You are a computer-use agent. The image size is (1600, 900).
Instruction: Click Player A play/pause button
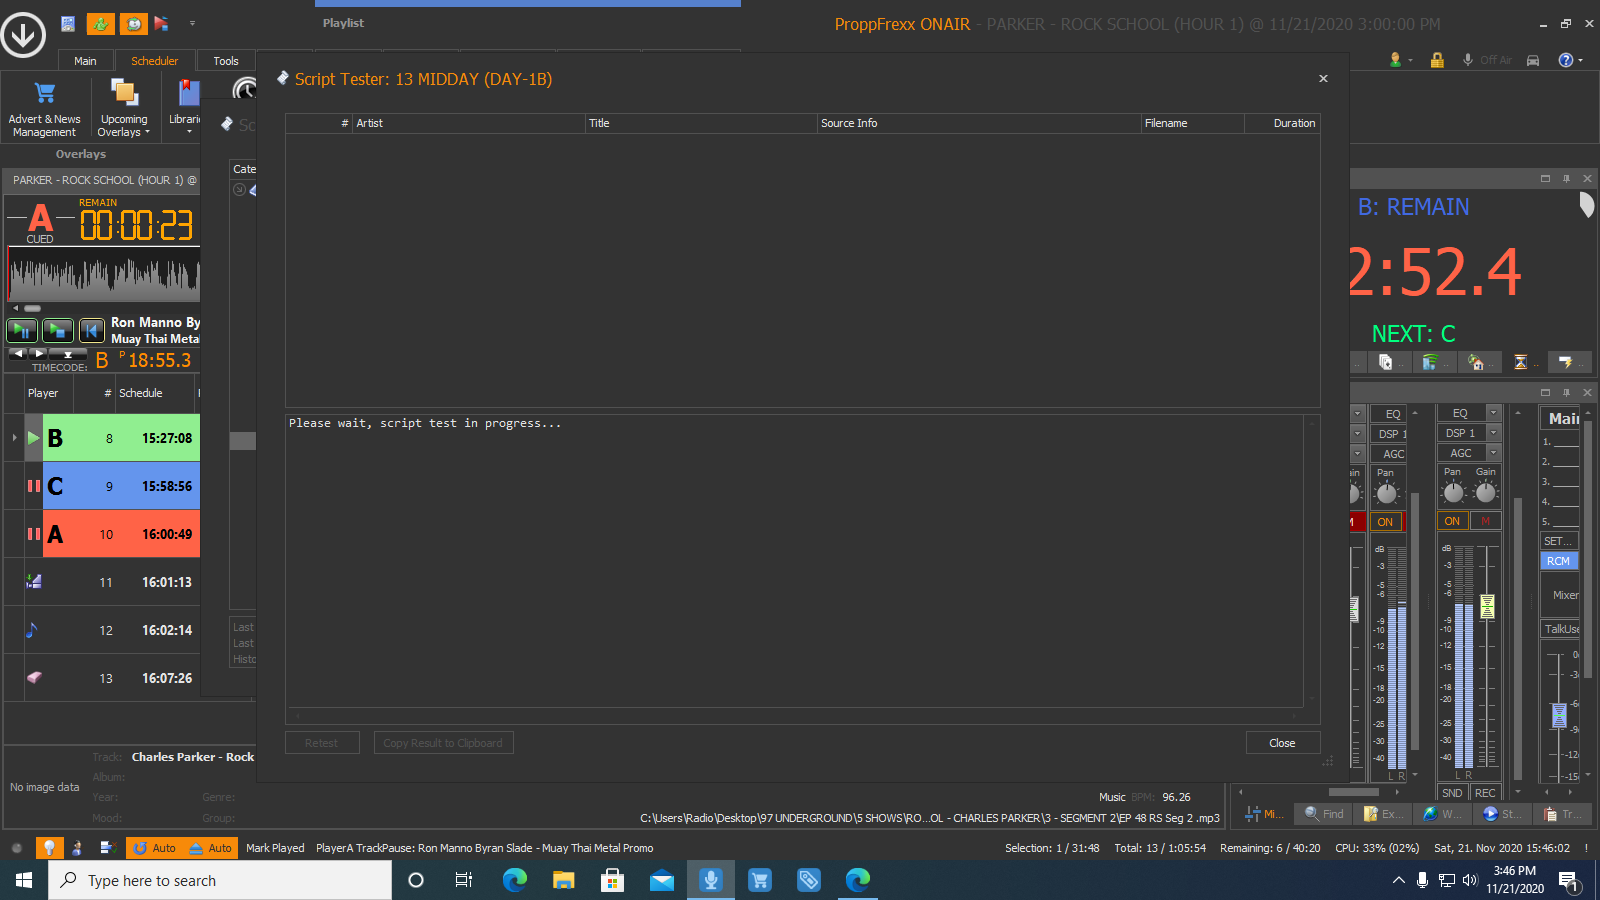pos(22,330)
